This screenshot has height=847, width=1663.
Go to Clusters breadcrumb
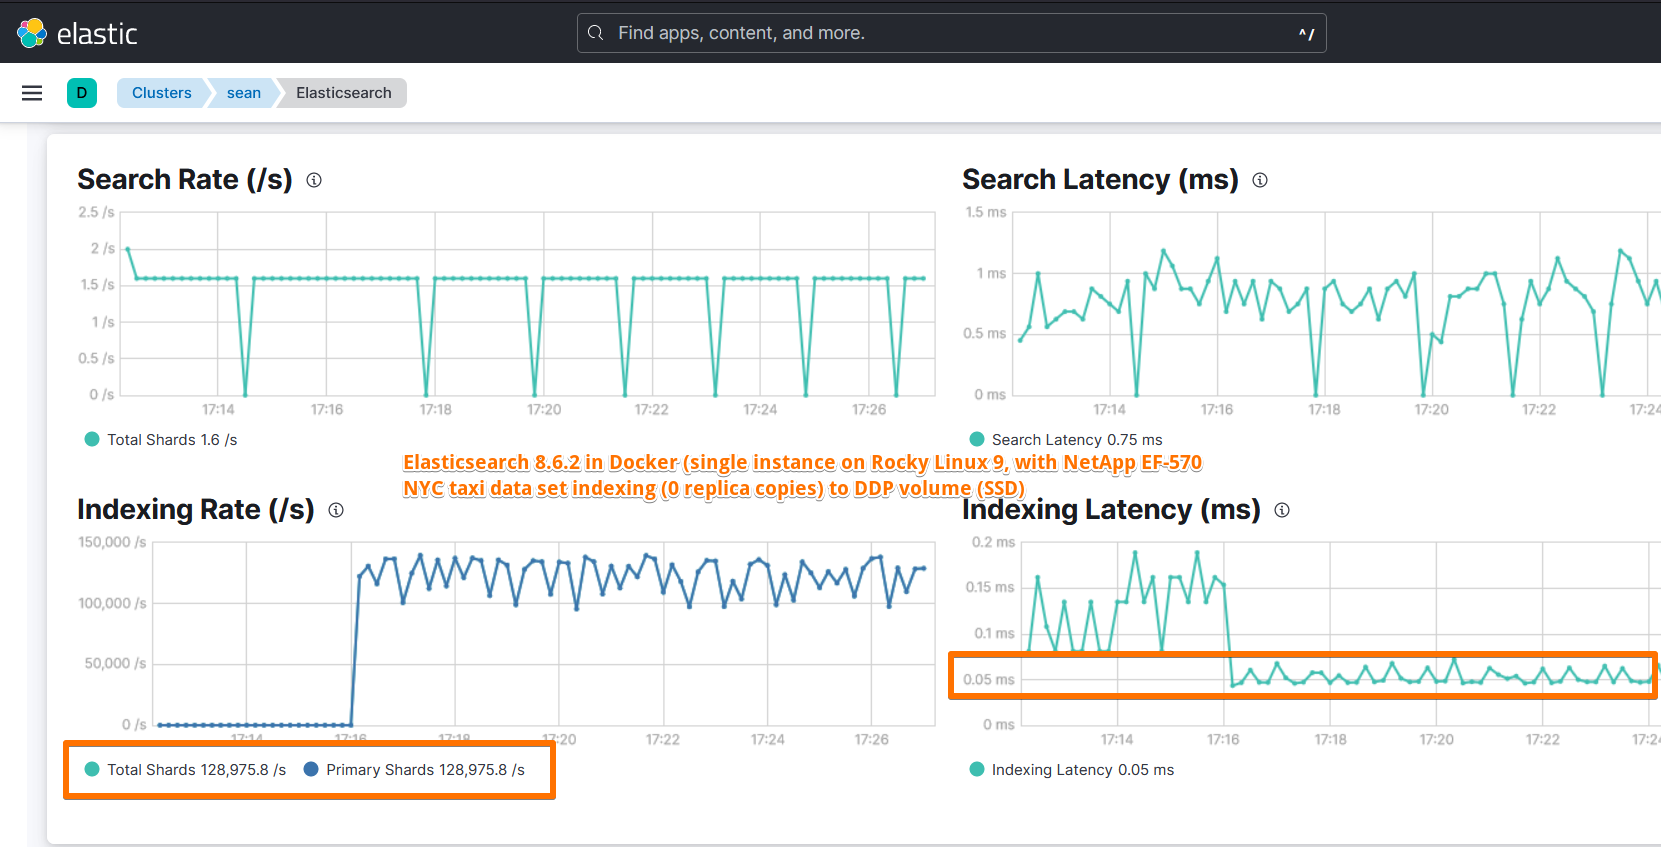point(162,93)
